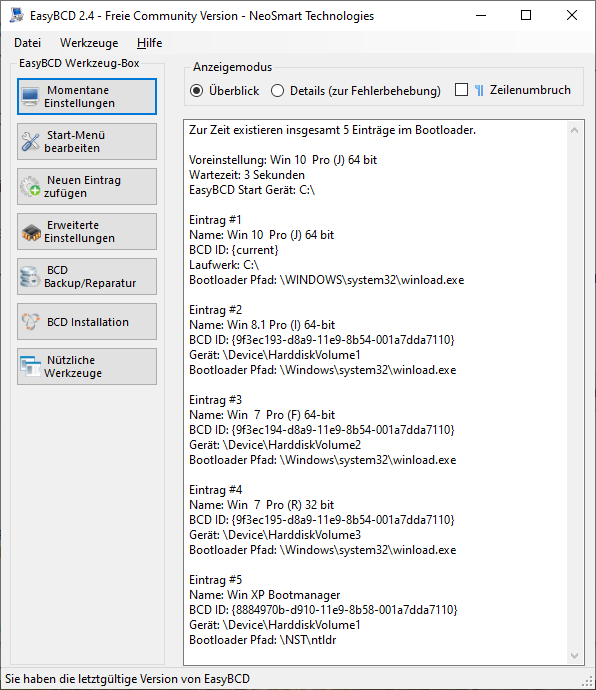Click the 'Zur Zeit existieren insgesamt 5 Einträge' line
This screenshot has height=690, width=596.
tap(333, 130)
